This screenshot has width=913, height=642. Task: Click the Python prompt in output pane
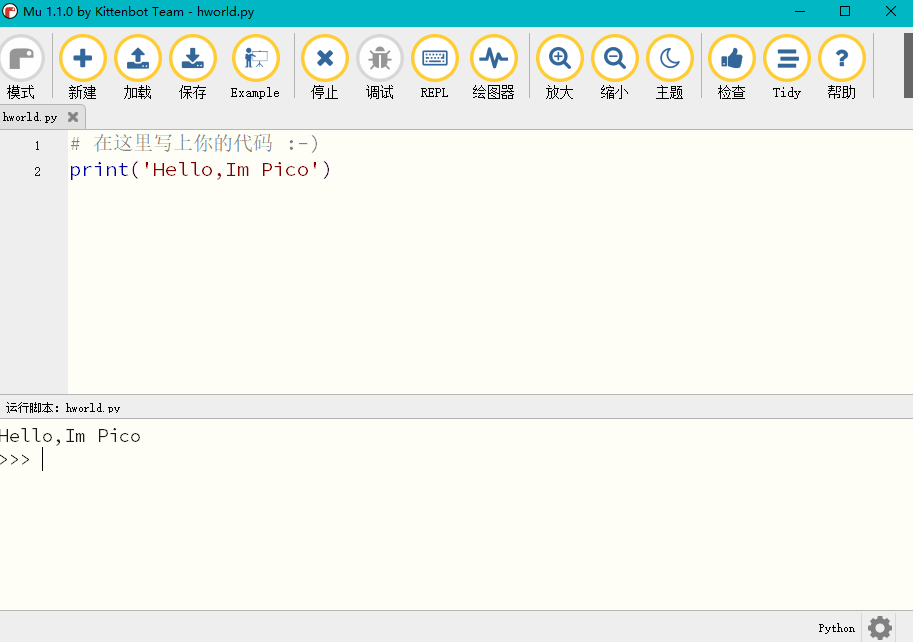[x=15, y=459]
